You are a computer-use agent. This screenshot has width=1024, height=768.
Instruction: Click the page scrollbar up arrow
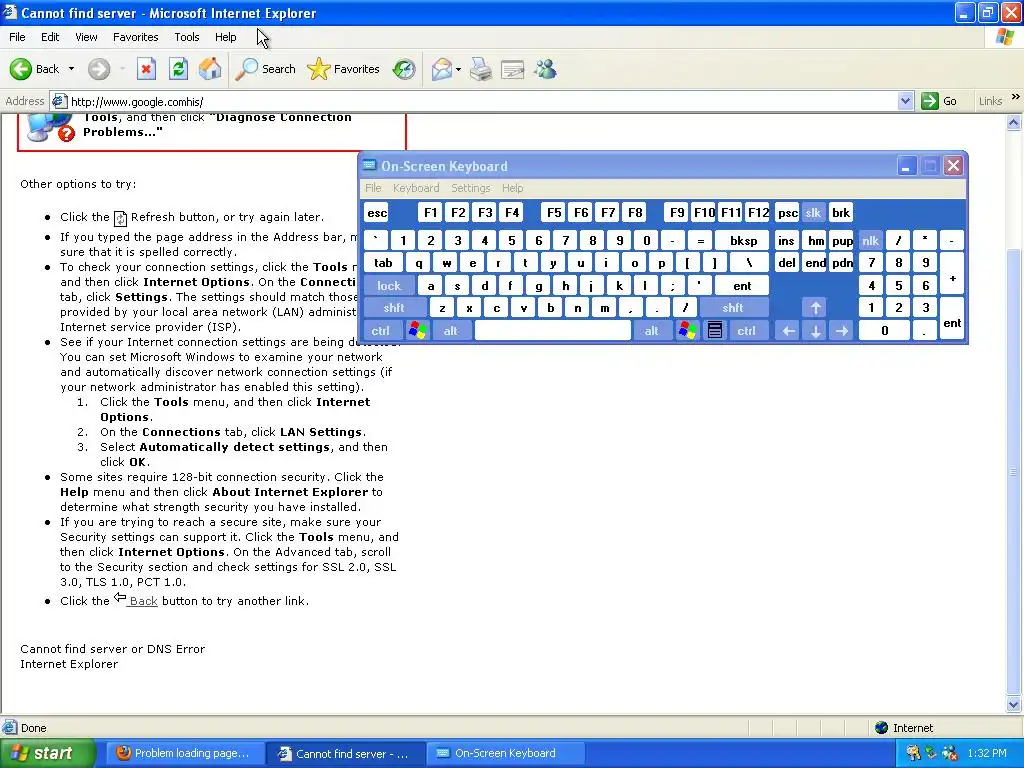pyautogui.click(x=1014, y=122)
